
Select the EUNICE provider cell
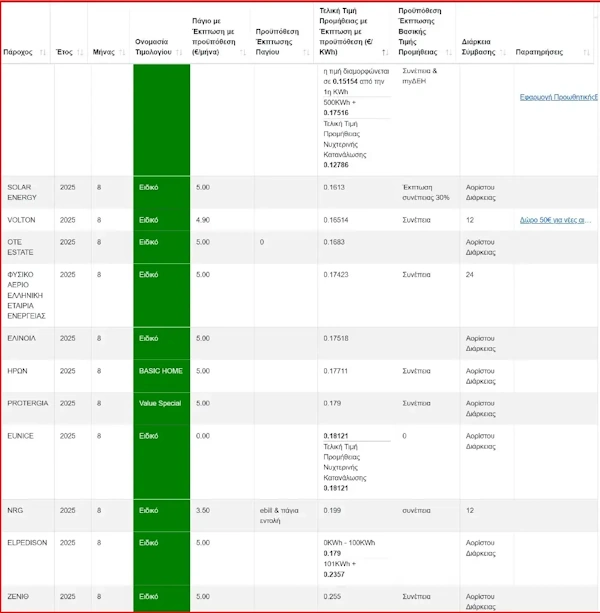[20, 436]
